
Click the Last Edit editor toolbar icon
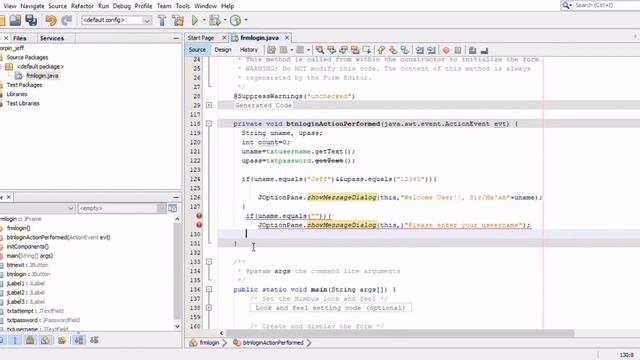click(271, 50)
